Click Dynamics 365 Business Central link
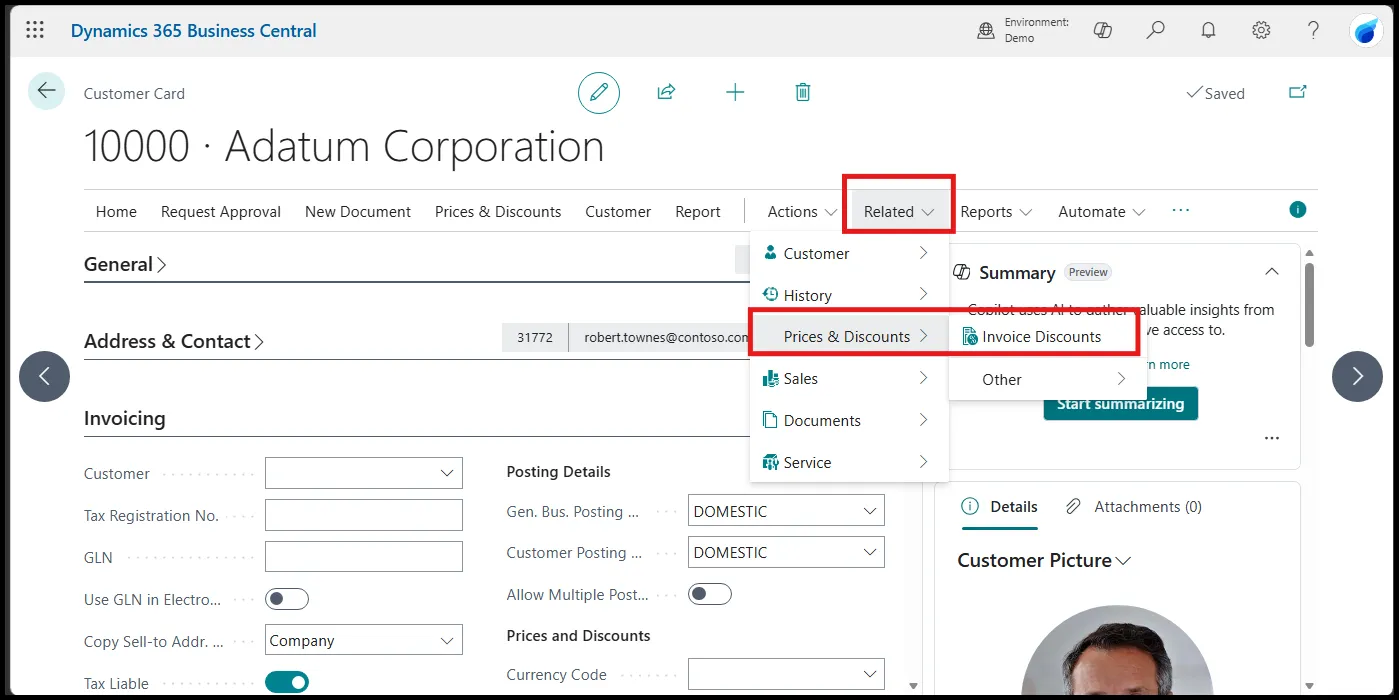This screenshot has height=700, width=1399. pyautogui.click(x=194, y=31)
